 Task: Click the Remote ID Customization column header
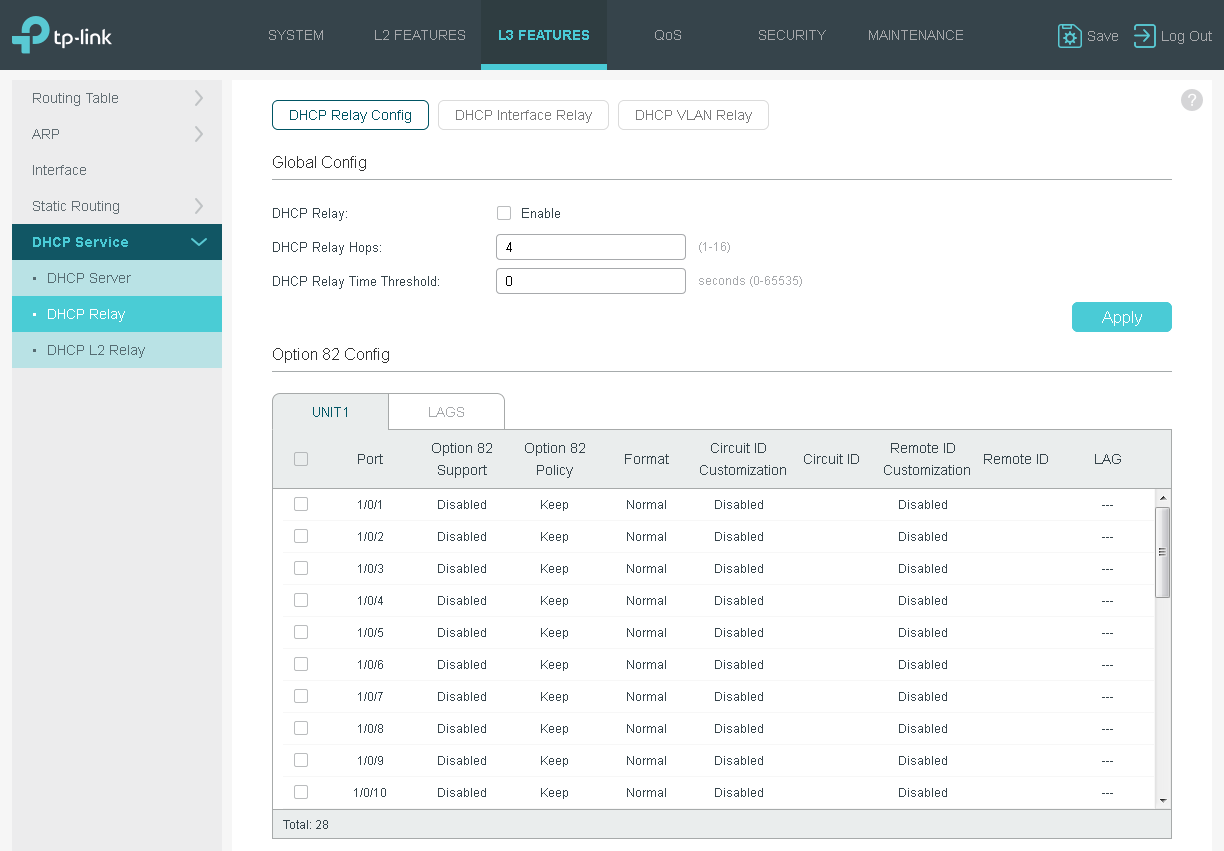[927, 459]
